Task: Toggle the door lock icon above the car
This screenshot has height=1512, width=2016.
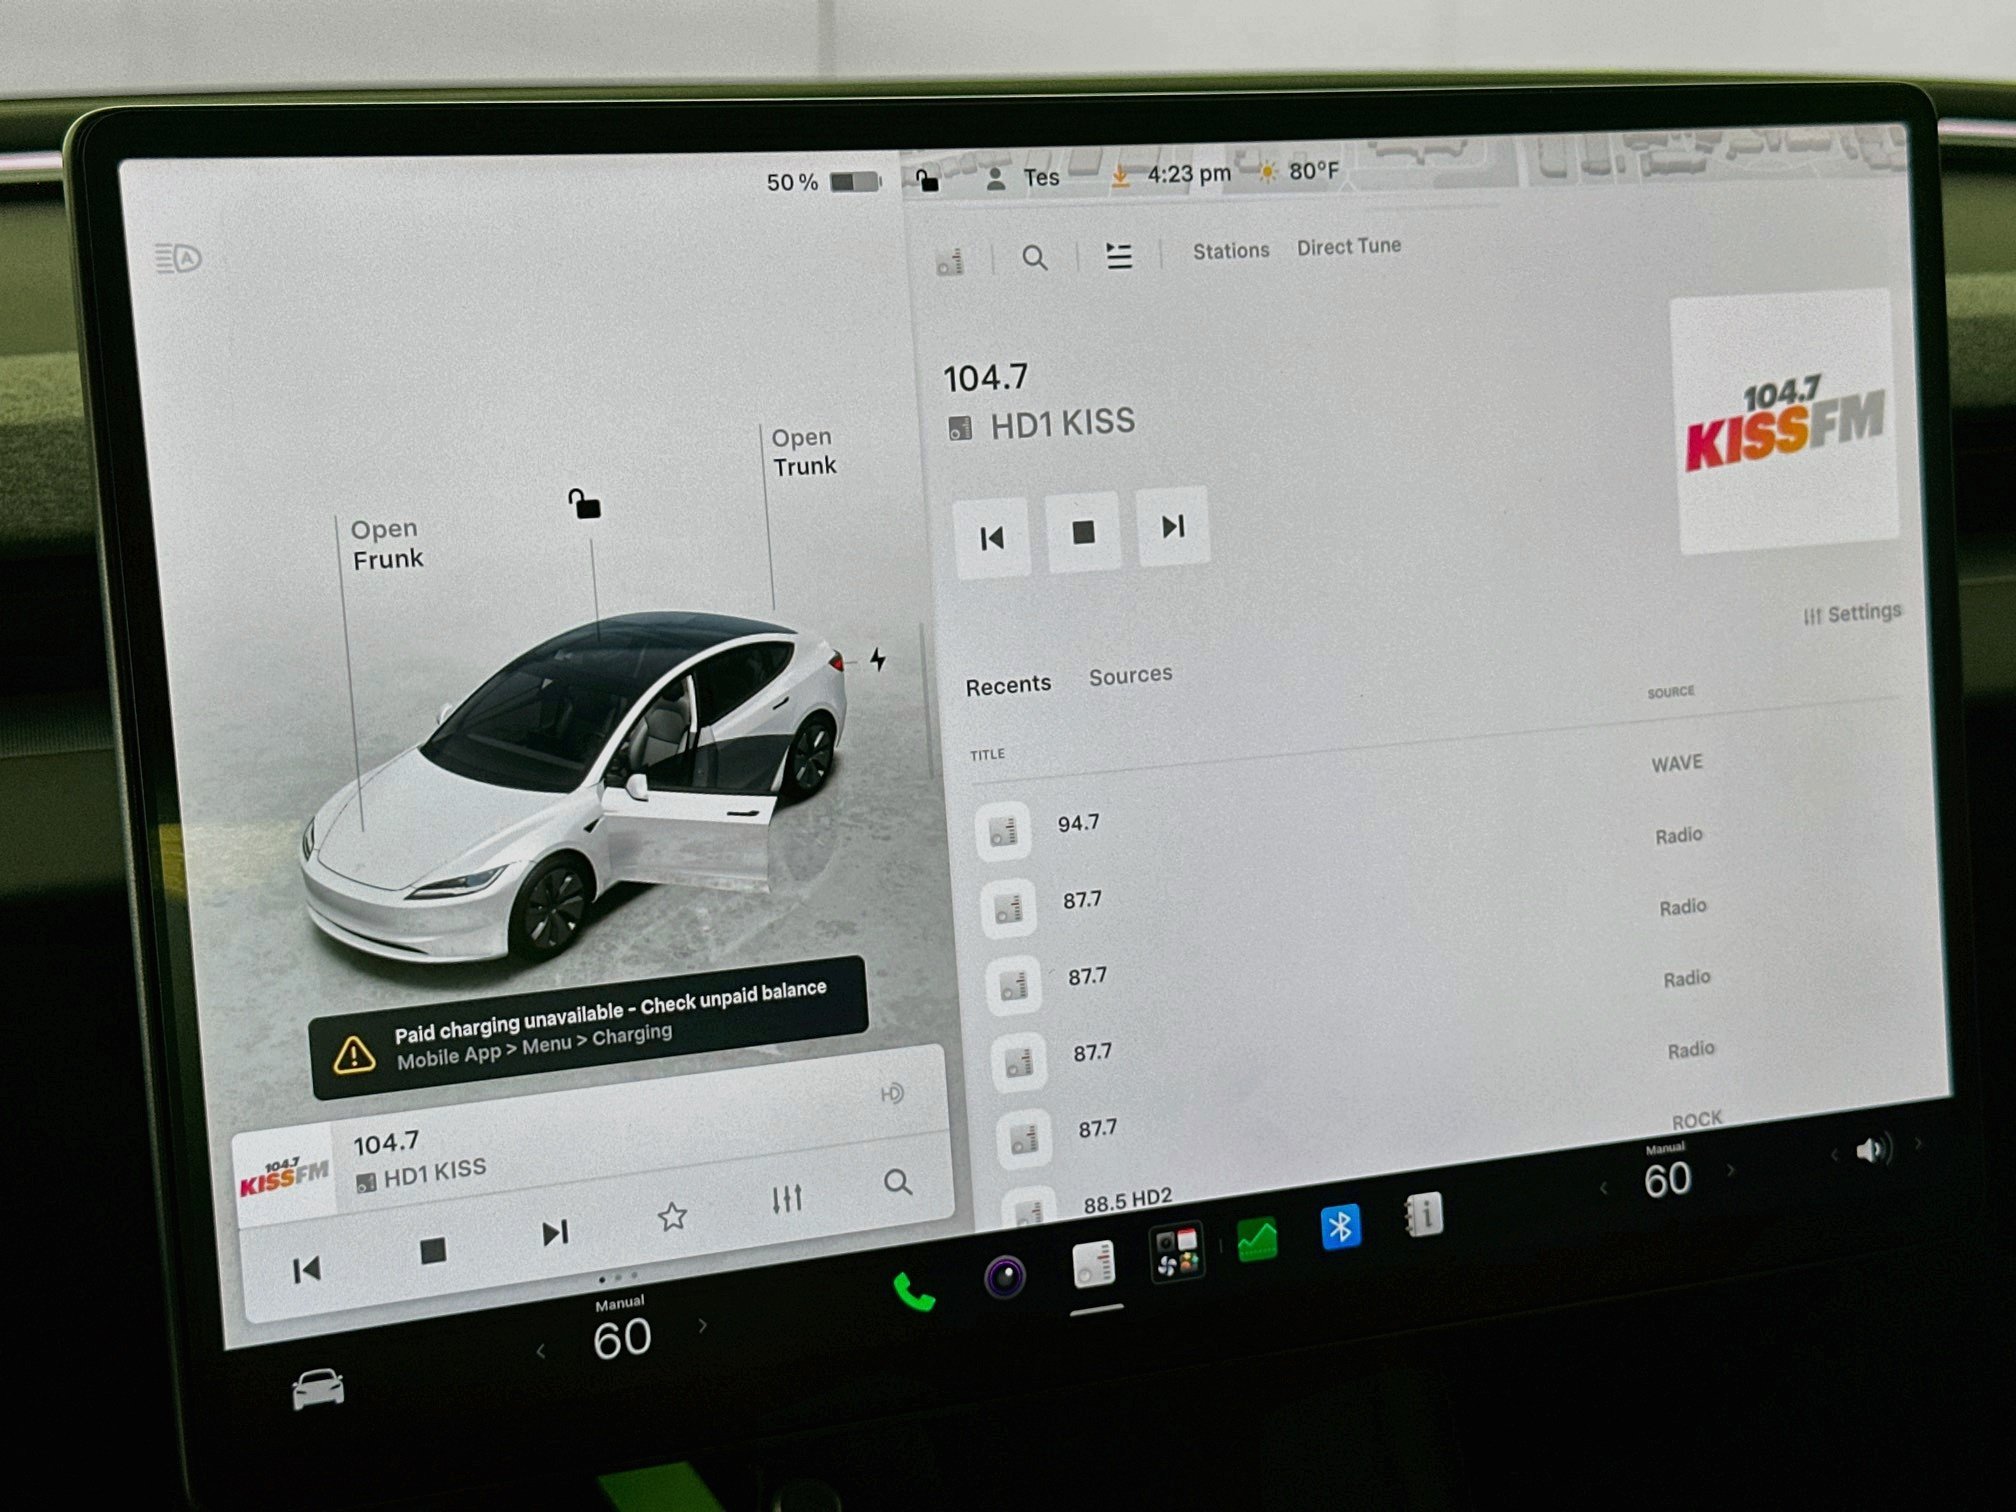Action: [x=584, y=504]
